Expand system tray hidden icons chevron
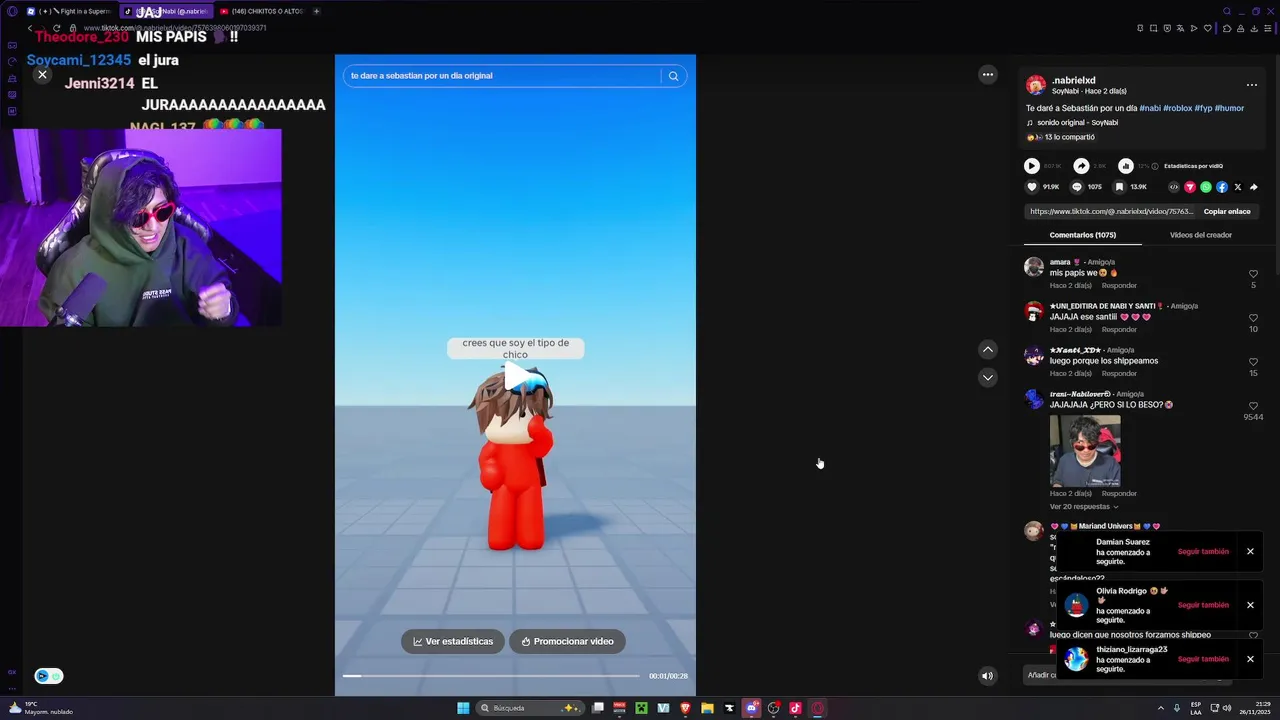1280x720 pixels. coord(1161,708)
